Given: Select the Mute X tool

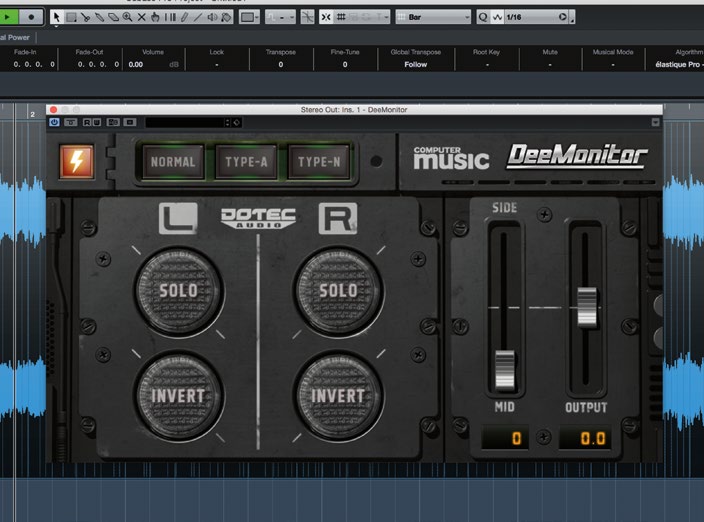Looking at the screenshot, I should point(141,17).
